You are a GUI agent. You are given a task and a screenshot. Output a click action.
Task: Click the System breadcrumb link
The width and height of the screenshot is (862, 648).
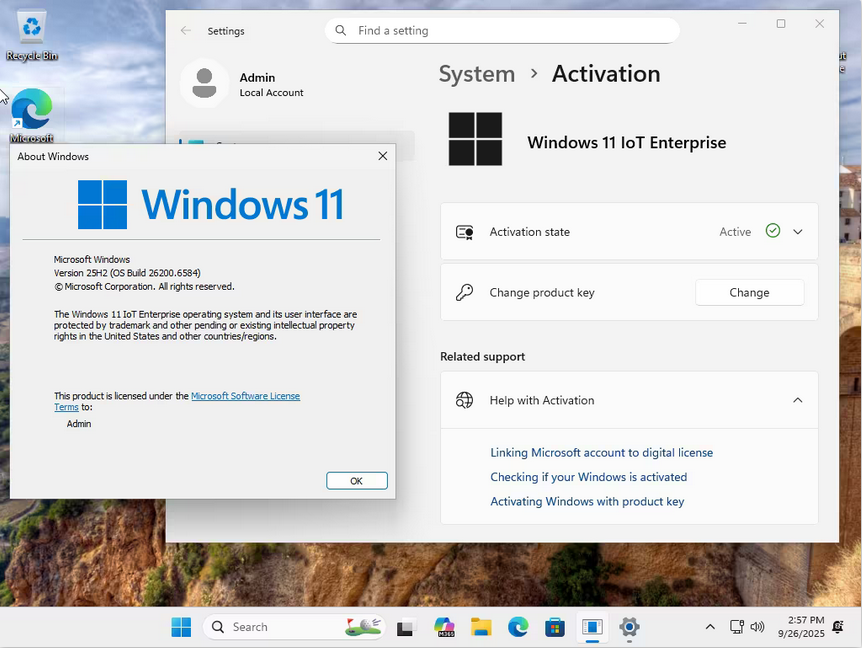click(477, 74)
